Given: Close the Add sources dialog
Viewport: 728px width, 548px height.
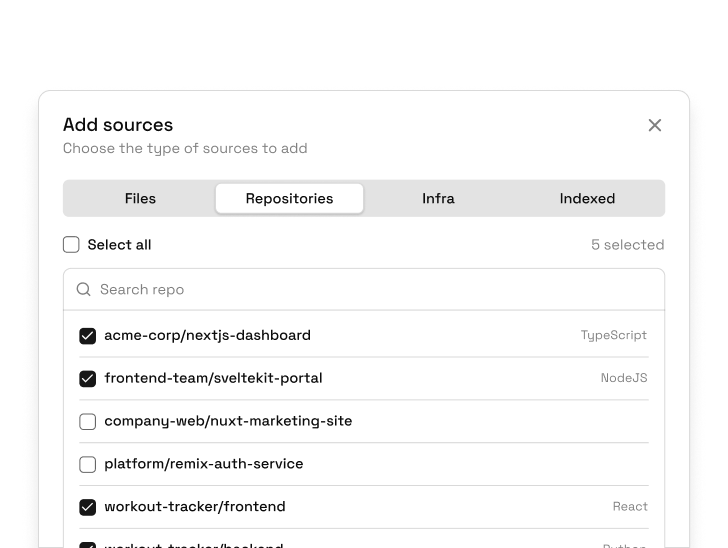Looking at the screenshot, I should [655, 125].
